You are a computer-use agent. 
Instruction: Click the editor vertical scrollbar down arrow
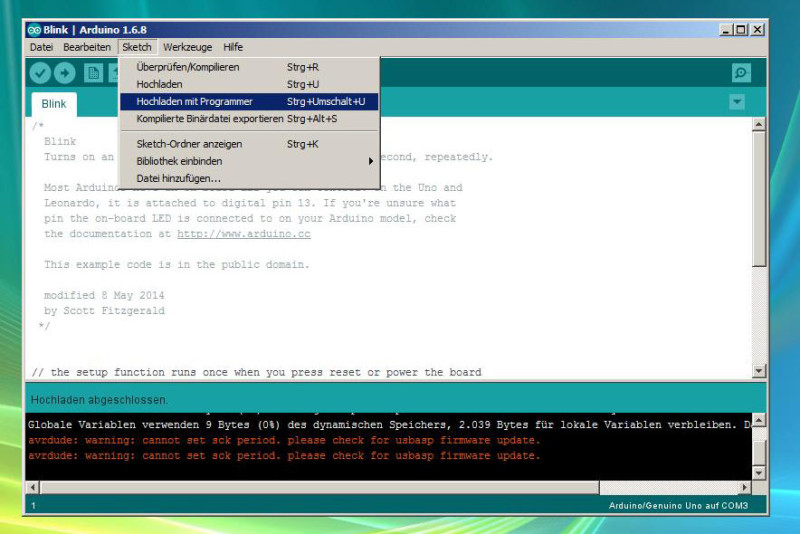(x=758, y=370)
